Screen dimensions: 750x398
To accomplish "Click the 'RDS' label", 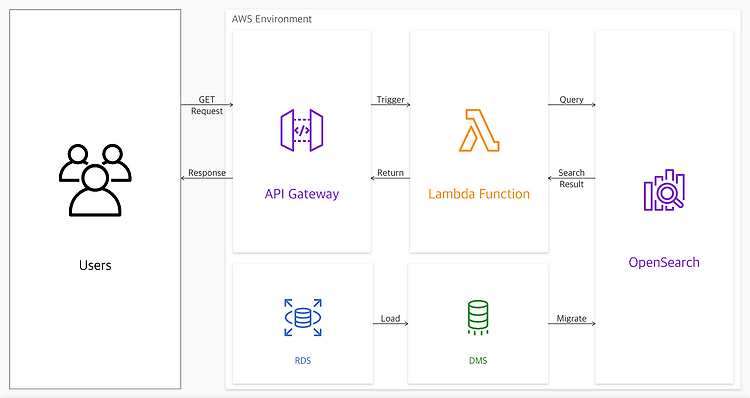I will click(303, 361).
